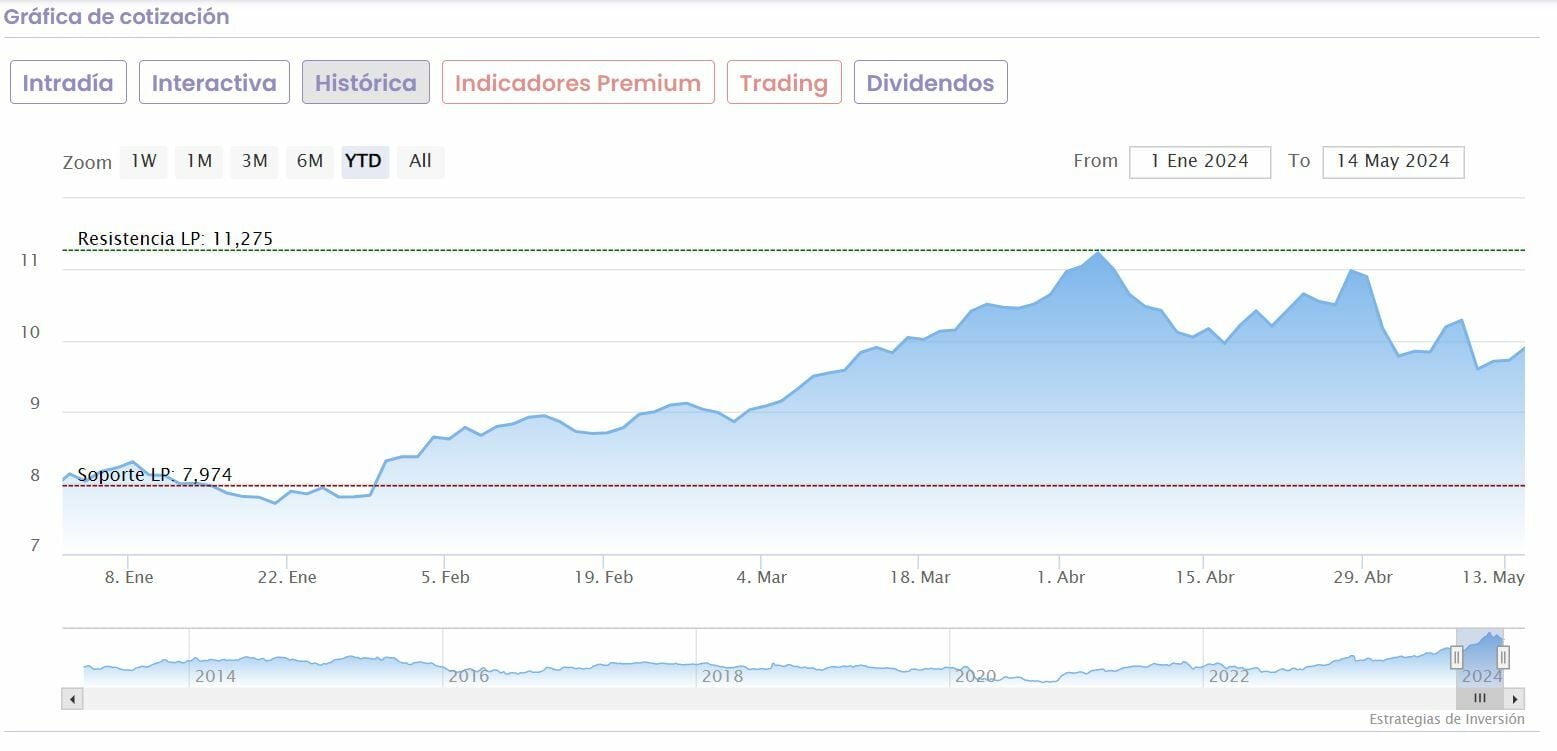Select the 6M zoom range
This screenshot has height=751, width=1557.
pos(310,161)
